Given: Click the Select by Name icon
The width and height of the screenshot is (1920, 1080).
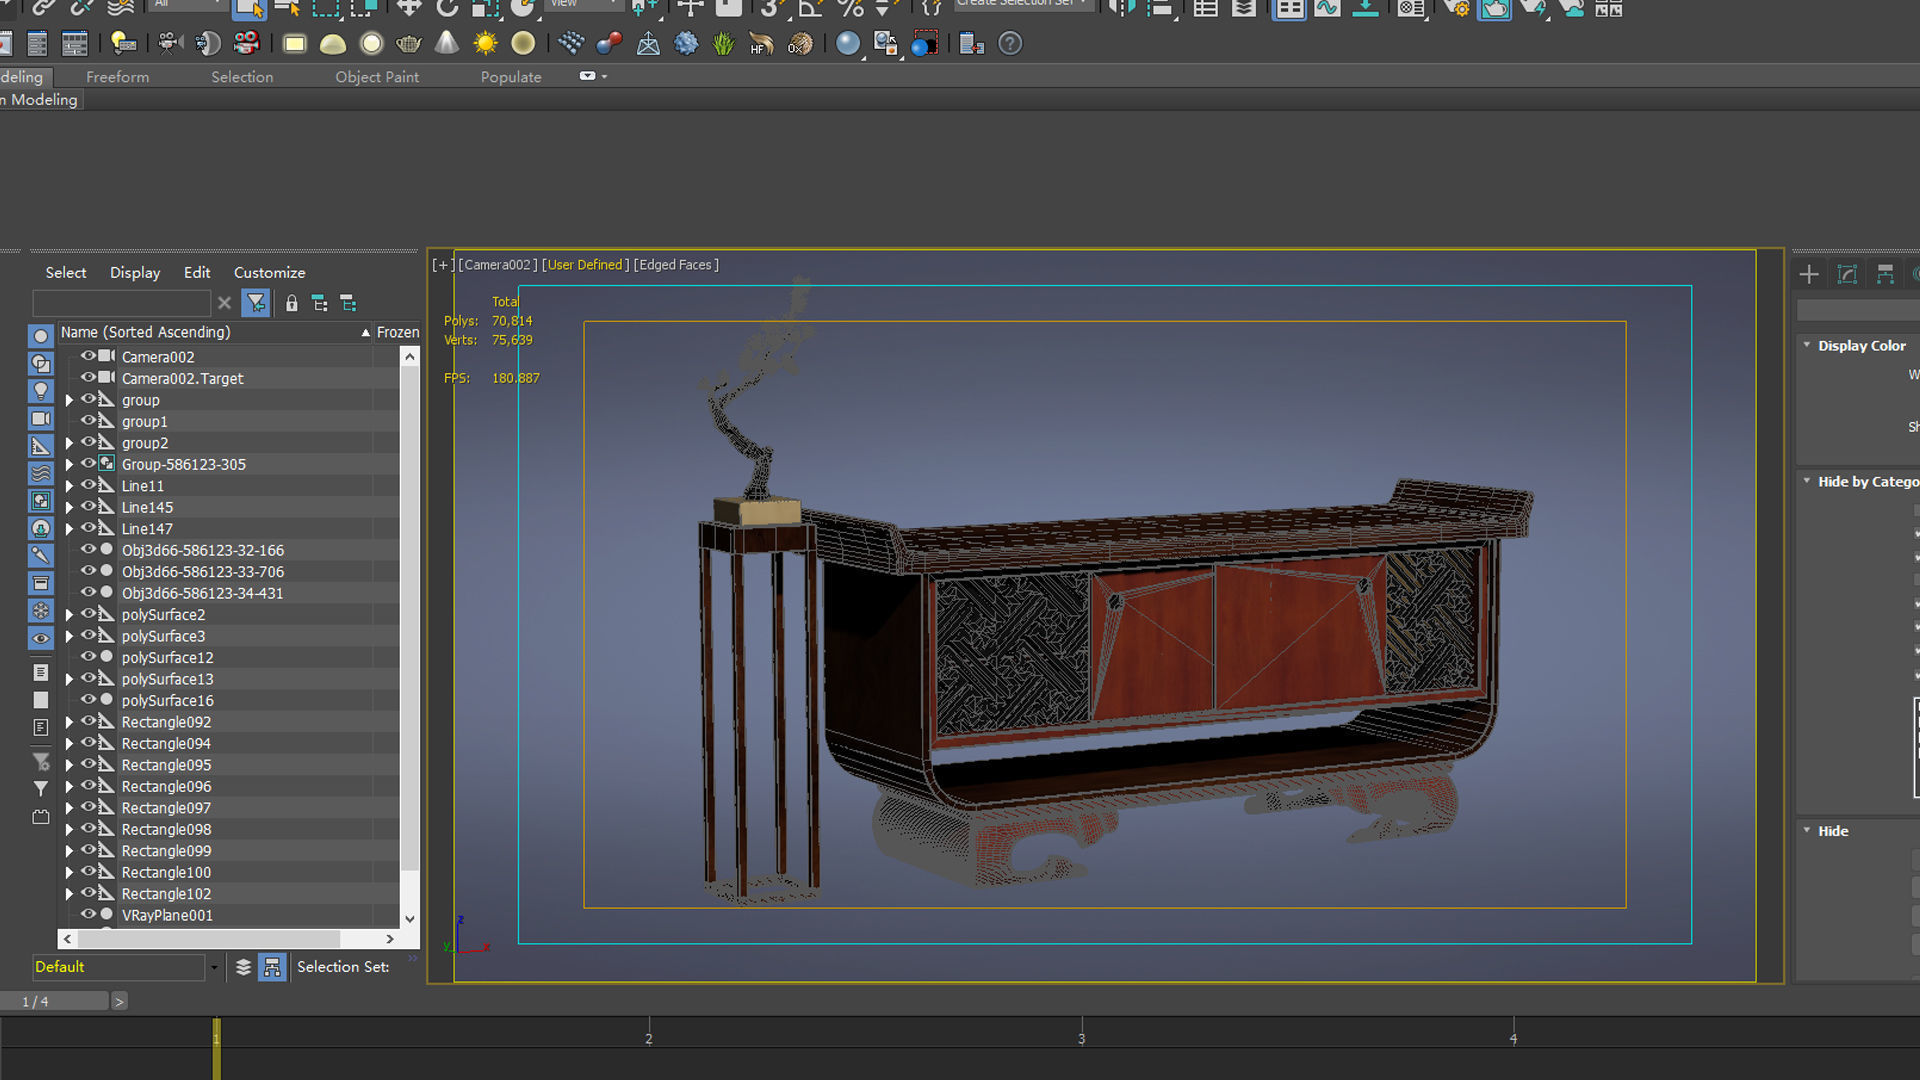Looking at the screenshot, I should click(x=288, y=9).
